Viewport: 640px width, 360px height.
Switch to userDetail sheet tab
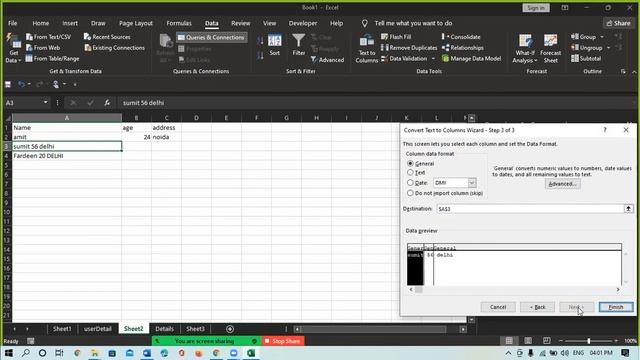tap(98, 329)
